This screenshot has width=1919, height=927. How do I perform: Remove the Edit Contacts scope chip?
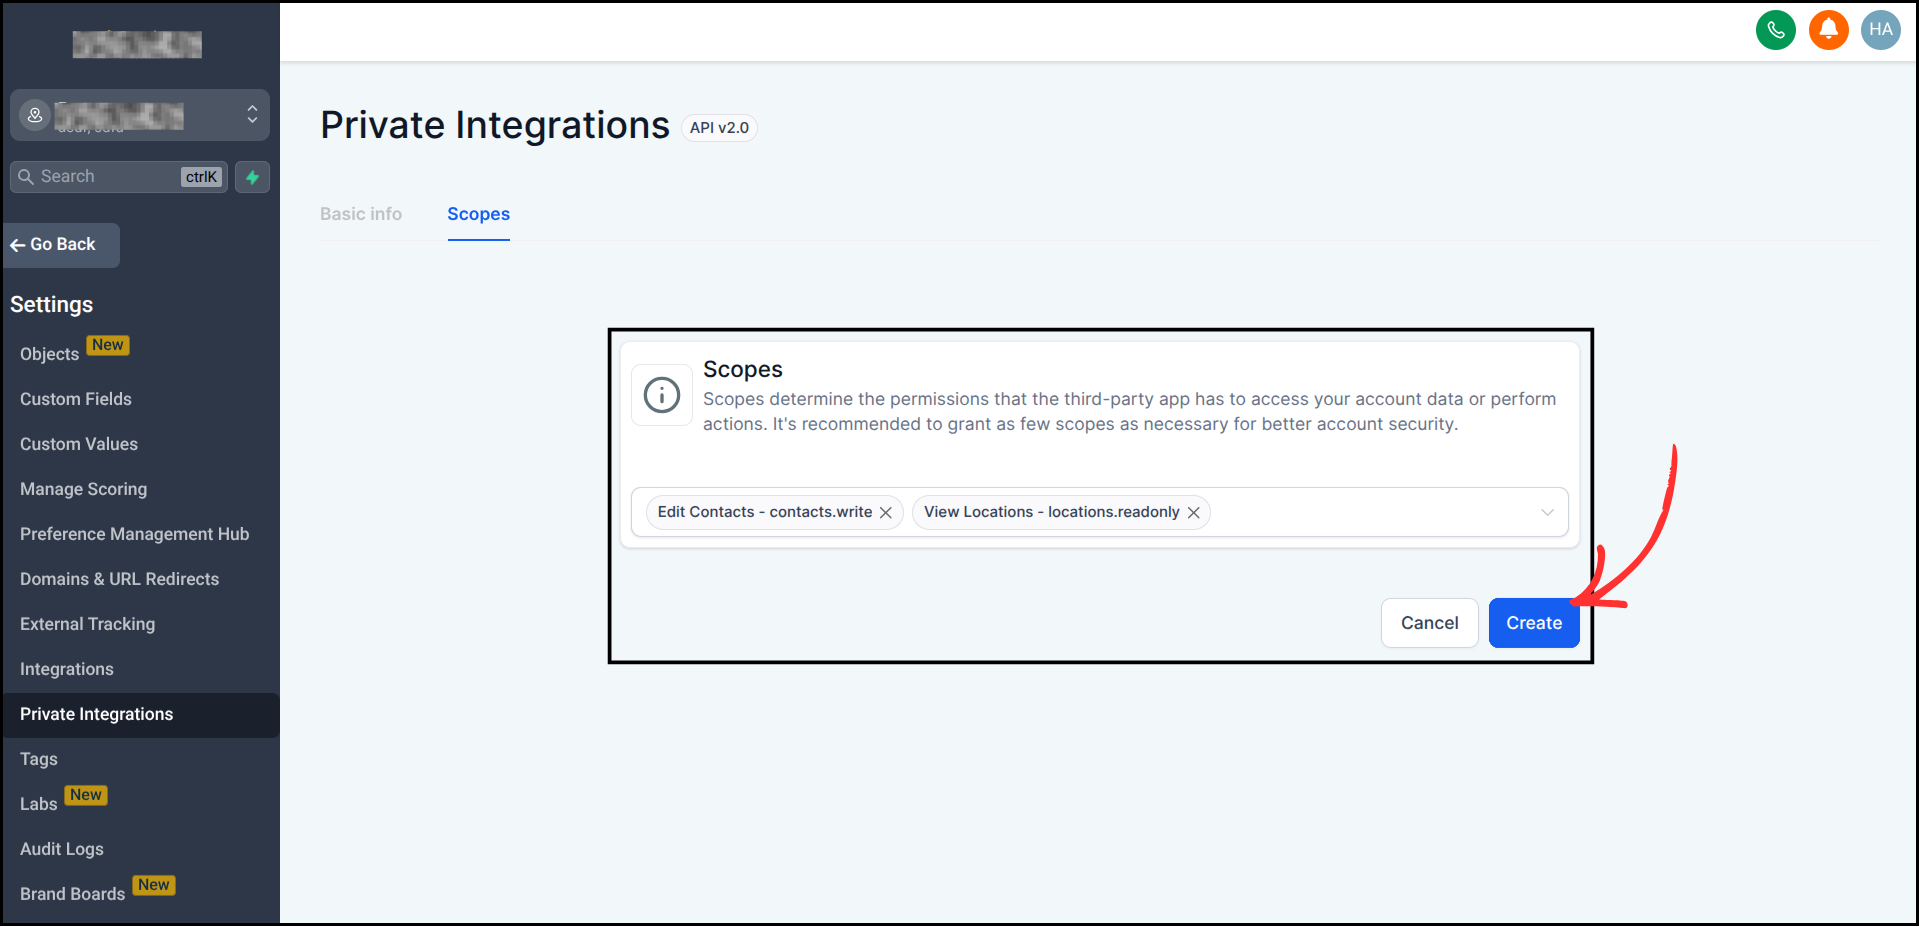pyautogui.click(x=886, y=512)
